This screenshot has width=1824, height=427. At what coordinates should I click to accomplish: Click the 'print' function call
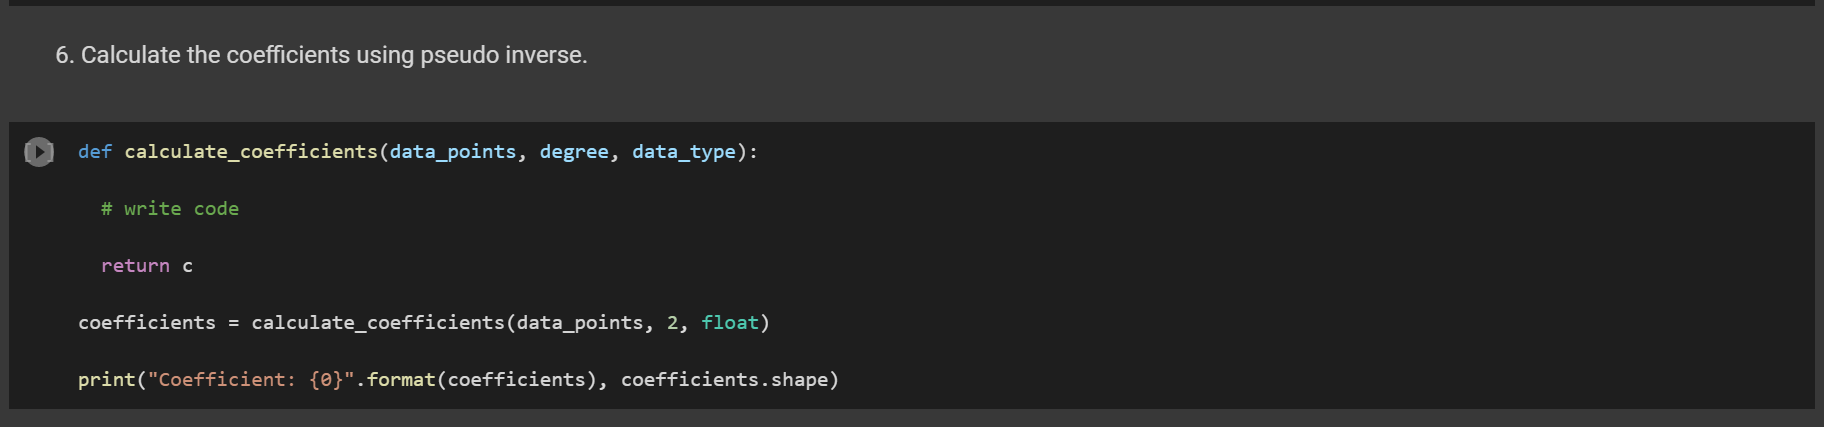107,380
